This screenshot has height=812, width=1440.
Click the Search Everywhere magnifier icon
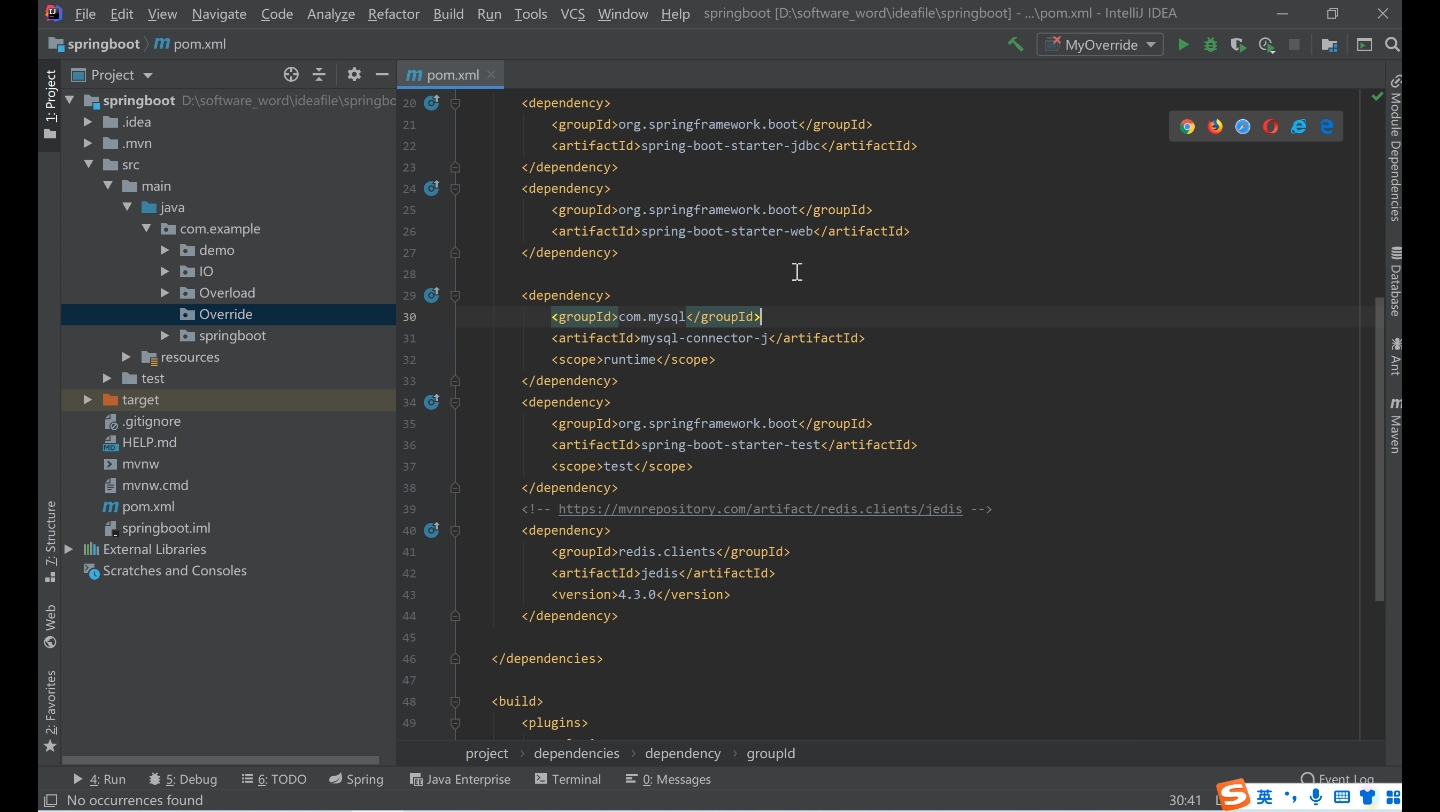(1392, 44)
